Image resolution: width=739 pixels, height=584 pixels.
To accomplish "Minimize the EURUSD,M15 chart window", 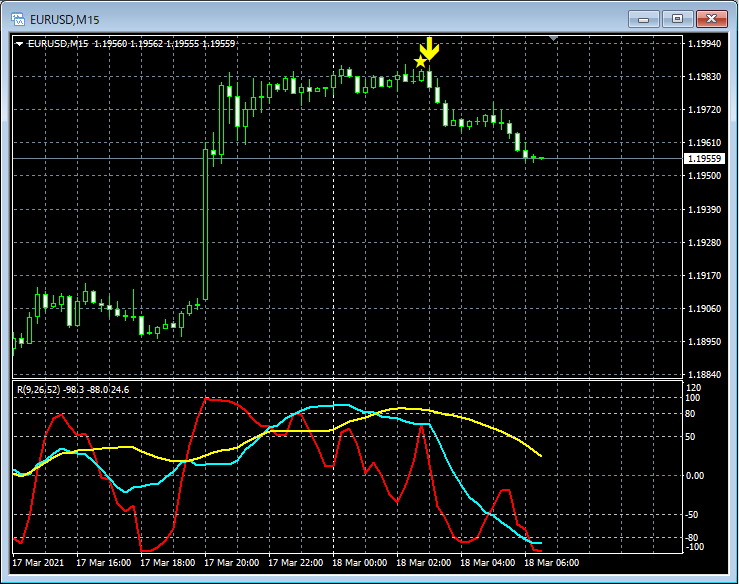I will pyautogui.click(x=643, y=19).
